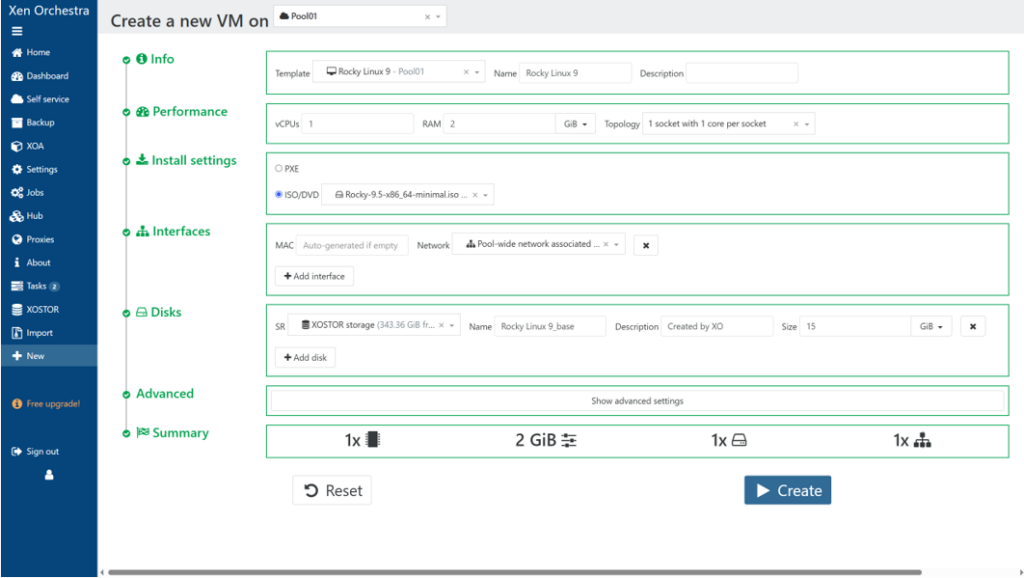Click the disk icon in Summary row
The width and height of the screenshot is (1024, 578).
[739, 440]
